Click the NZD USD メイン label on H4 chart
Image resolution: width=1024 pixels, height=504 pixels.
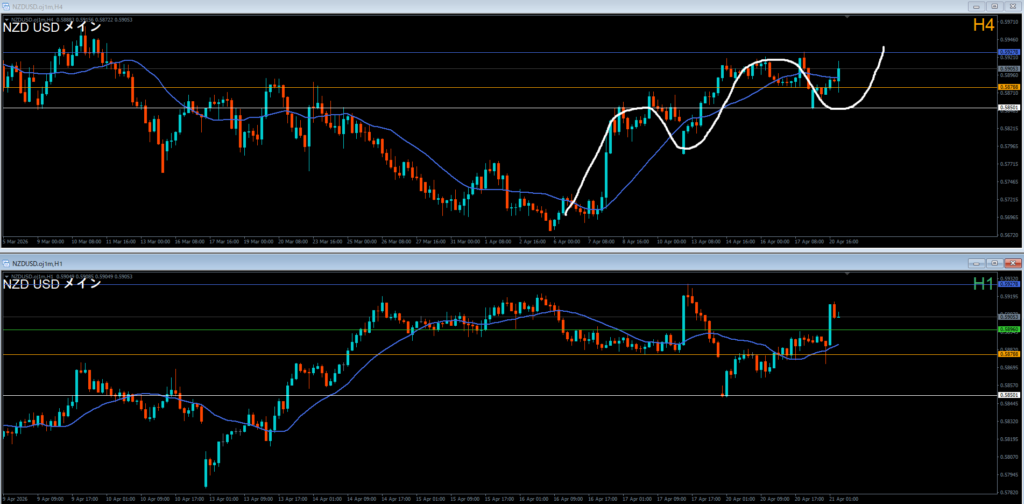click(52, 27)
